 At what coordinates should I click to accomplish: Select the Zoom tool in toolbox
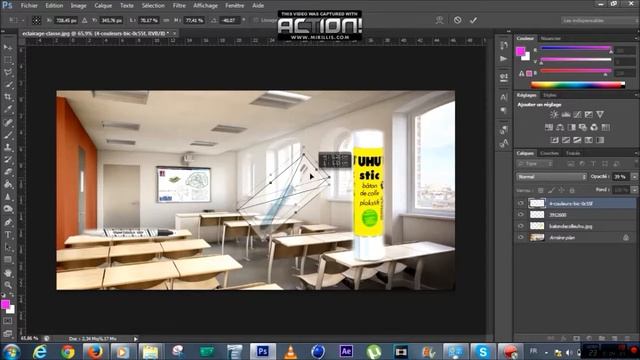pos(8,285)
